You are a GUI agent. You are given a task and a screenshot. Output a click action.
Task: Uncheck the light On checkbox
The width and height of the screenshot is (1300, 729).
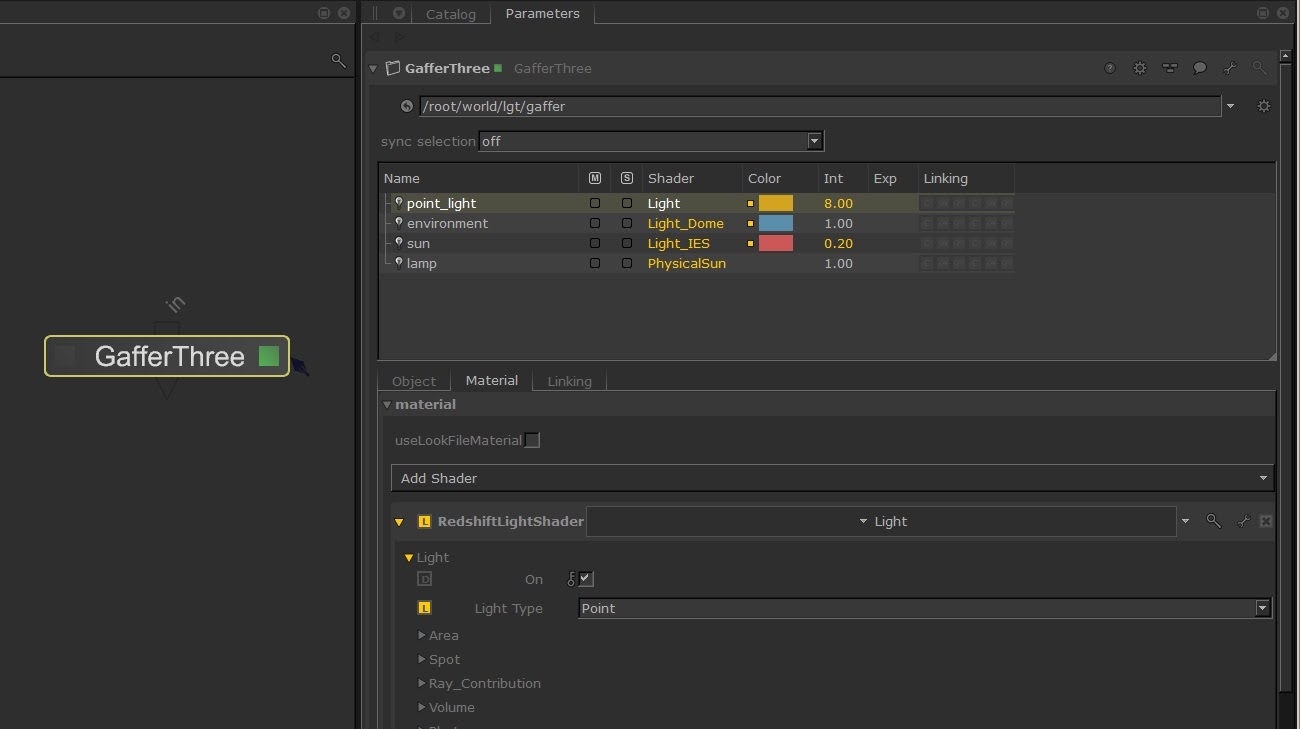pyautogui.click(x=586, y=579)
